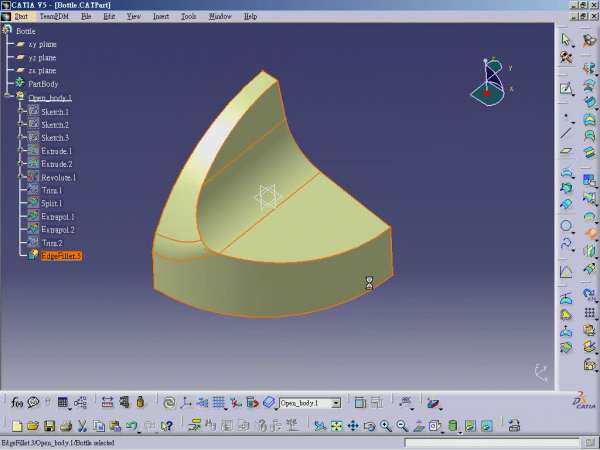Open the Help menu

[x=250, y=16]
